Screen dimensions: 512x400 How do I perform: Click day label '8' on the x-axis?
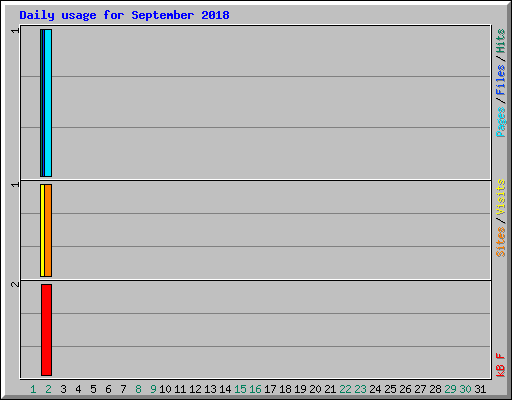point(138,389)
